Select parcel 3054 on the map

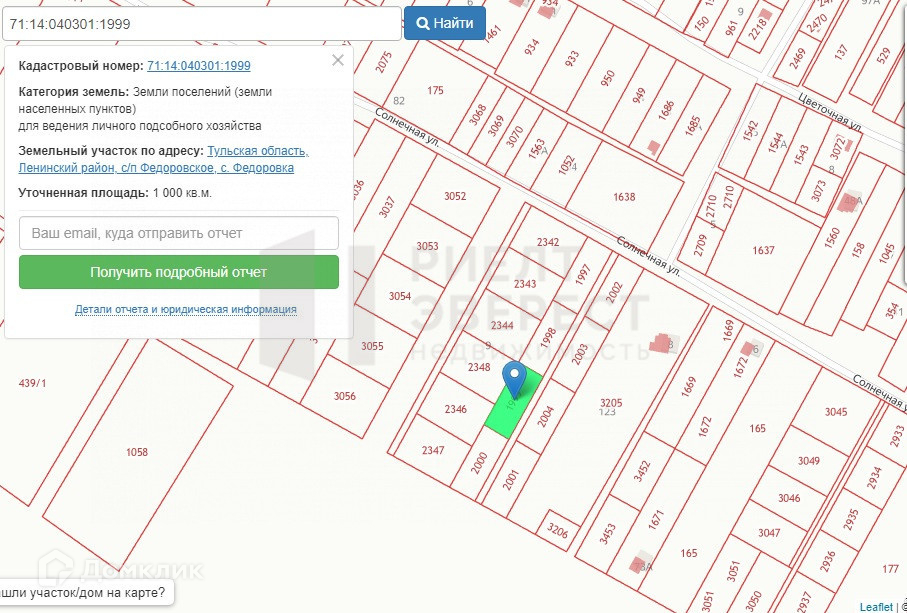coord(400,296)
